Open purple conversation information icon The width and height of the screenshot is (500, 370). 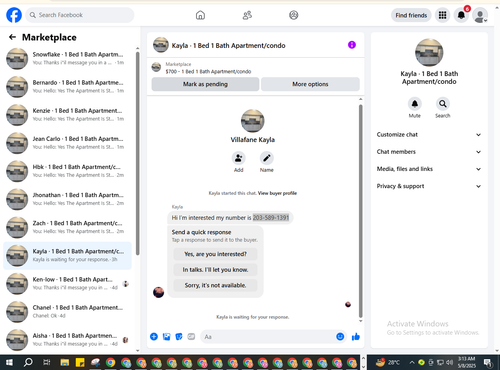tap(352, 45)
